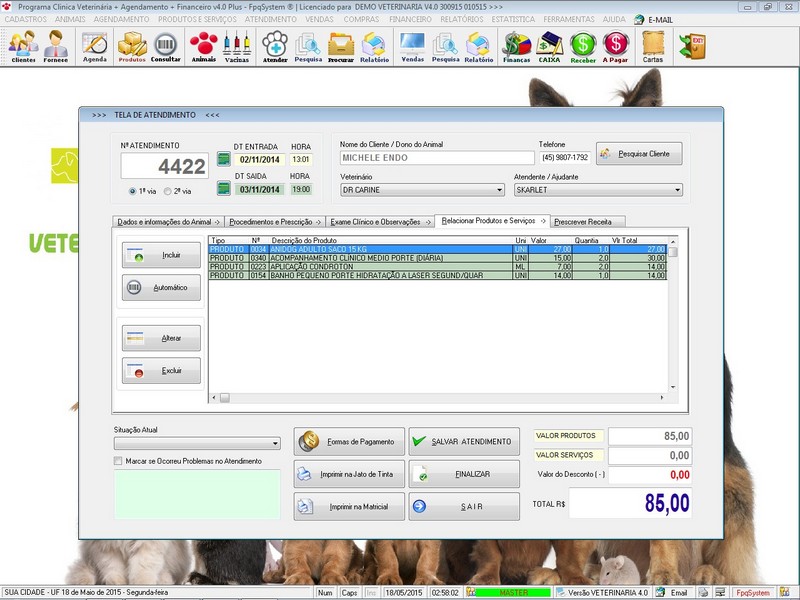Viewport: 800px width, 600px height.
Task: Click the Incluir button
Action: 161,255
